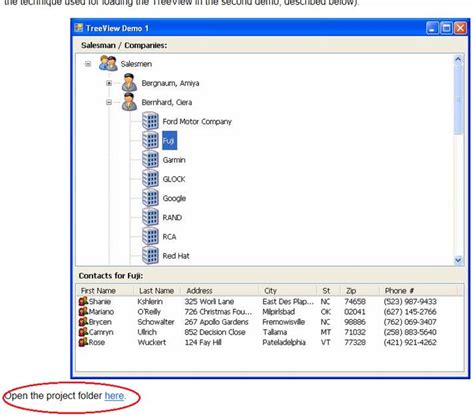
Task: Click the contact icon in Mariano's row
Action: [83, 312]
